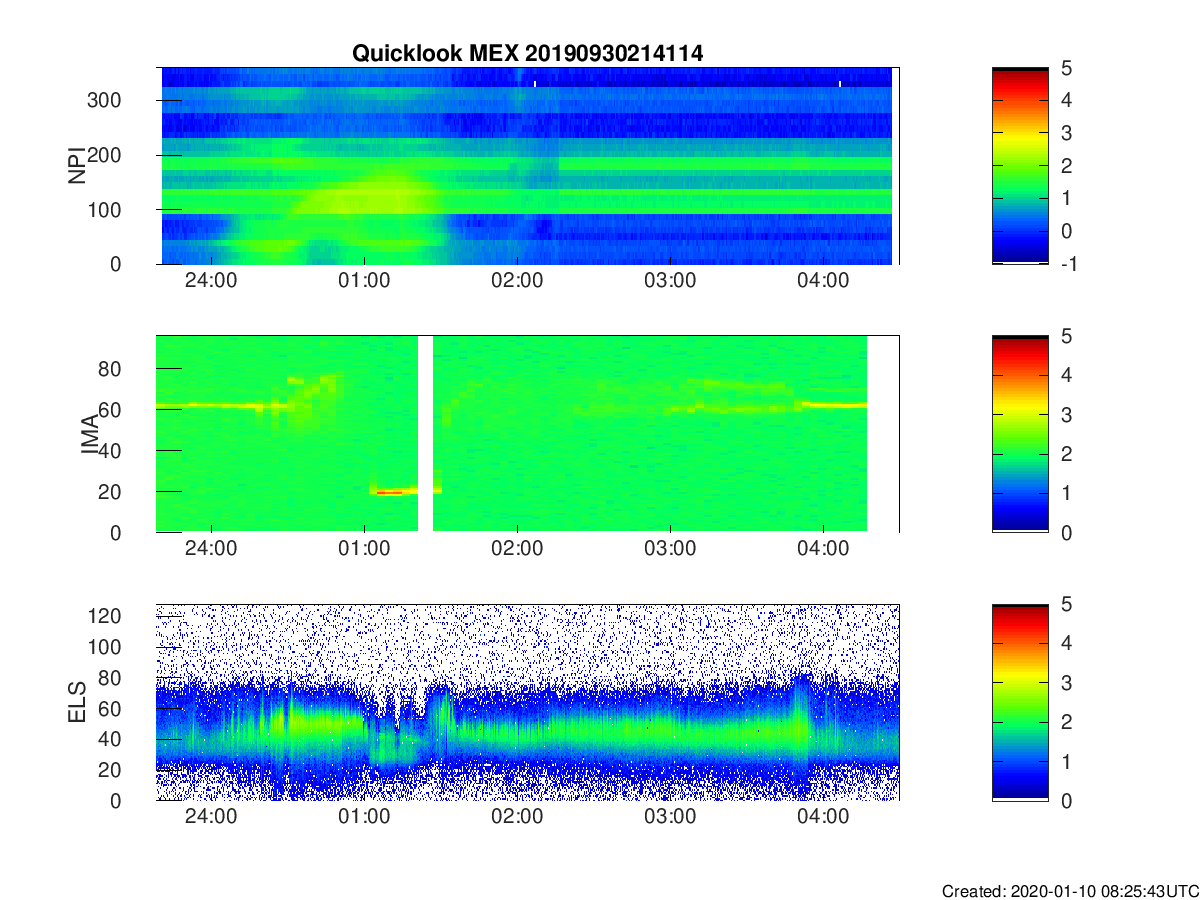Click the '24:00' tick under the NPI plot
The width and height of the screenshot is (1200, 900).
[211, 281]
